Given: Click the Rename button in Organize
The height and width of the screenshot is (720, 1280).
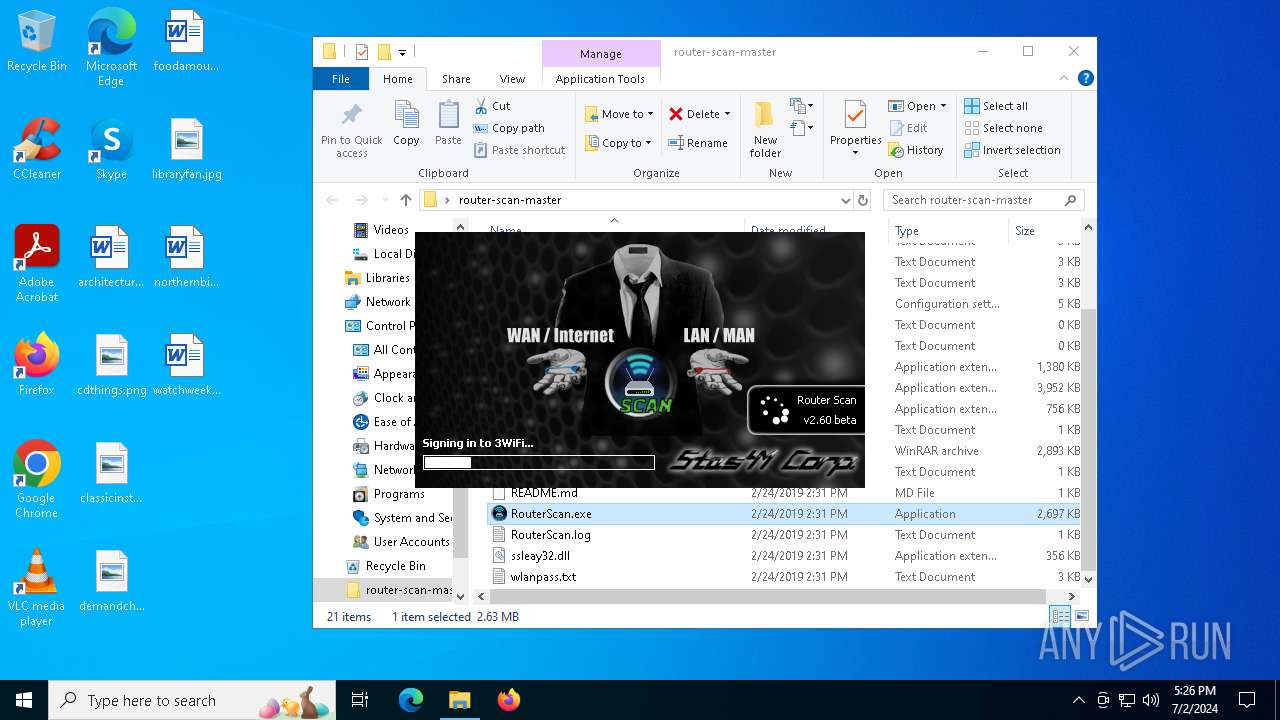Looking at the screenshot, I should (698, 143).
